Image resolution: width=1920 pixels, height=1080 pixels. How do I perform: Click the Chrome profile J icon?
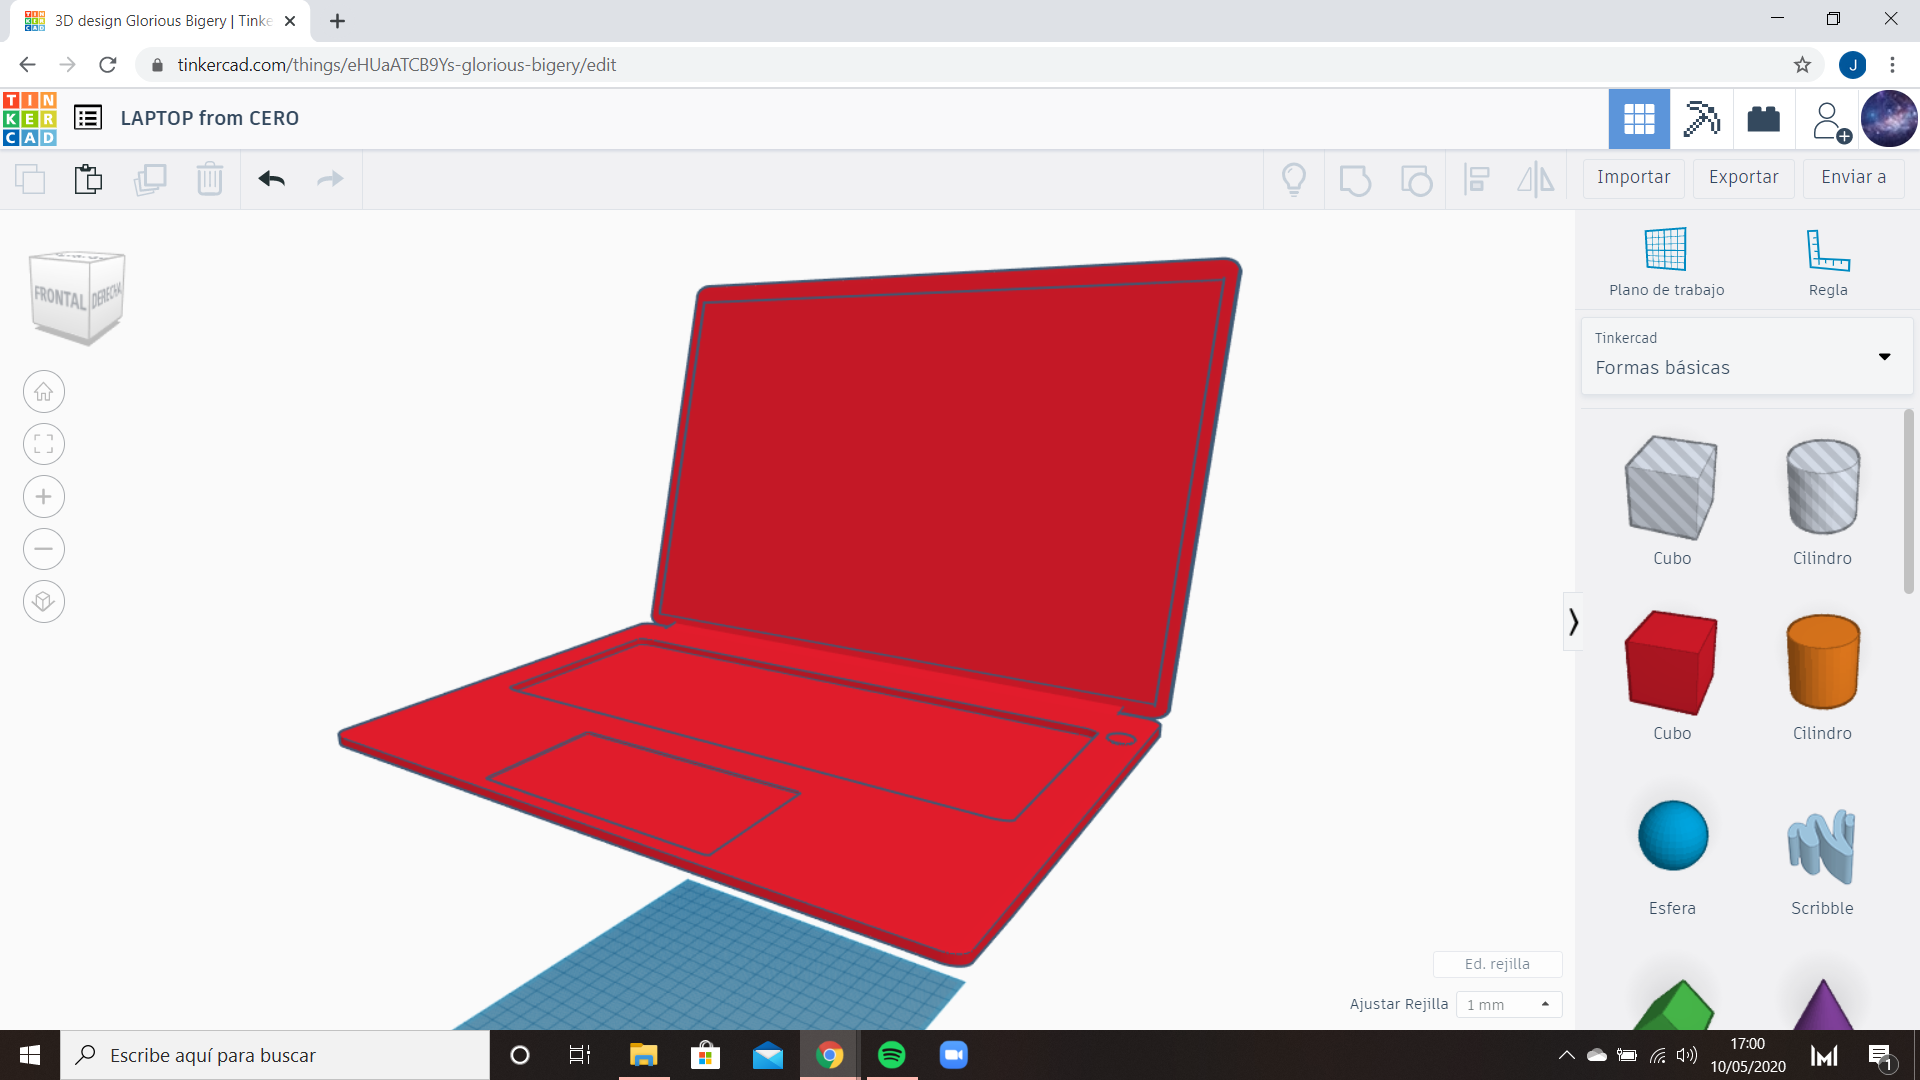pos(1853,65)
